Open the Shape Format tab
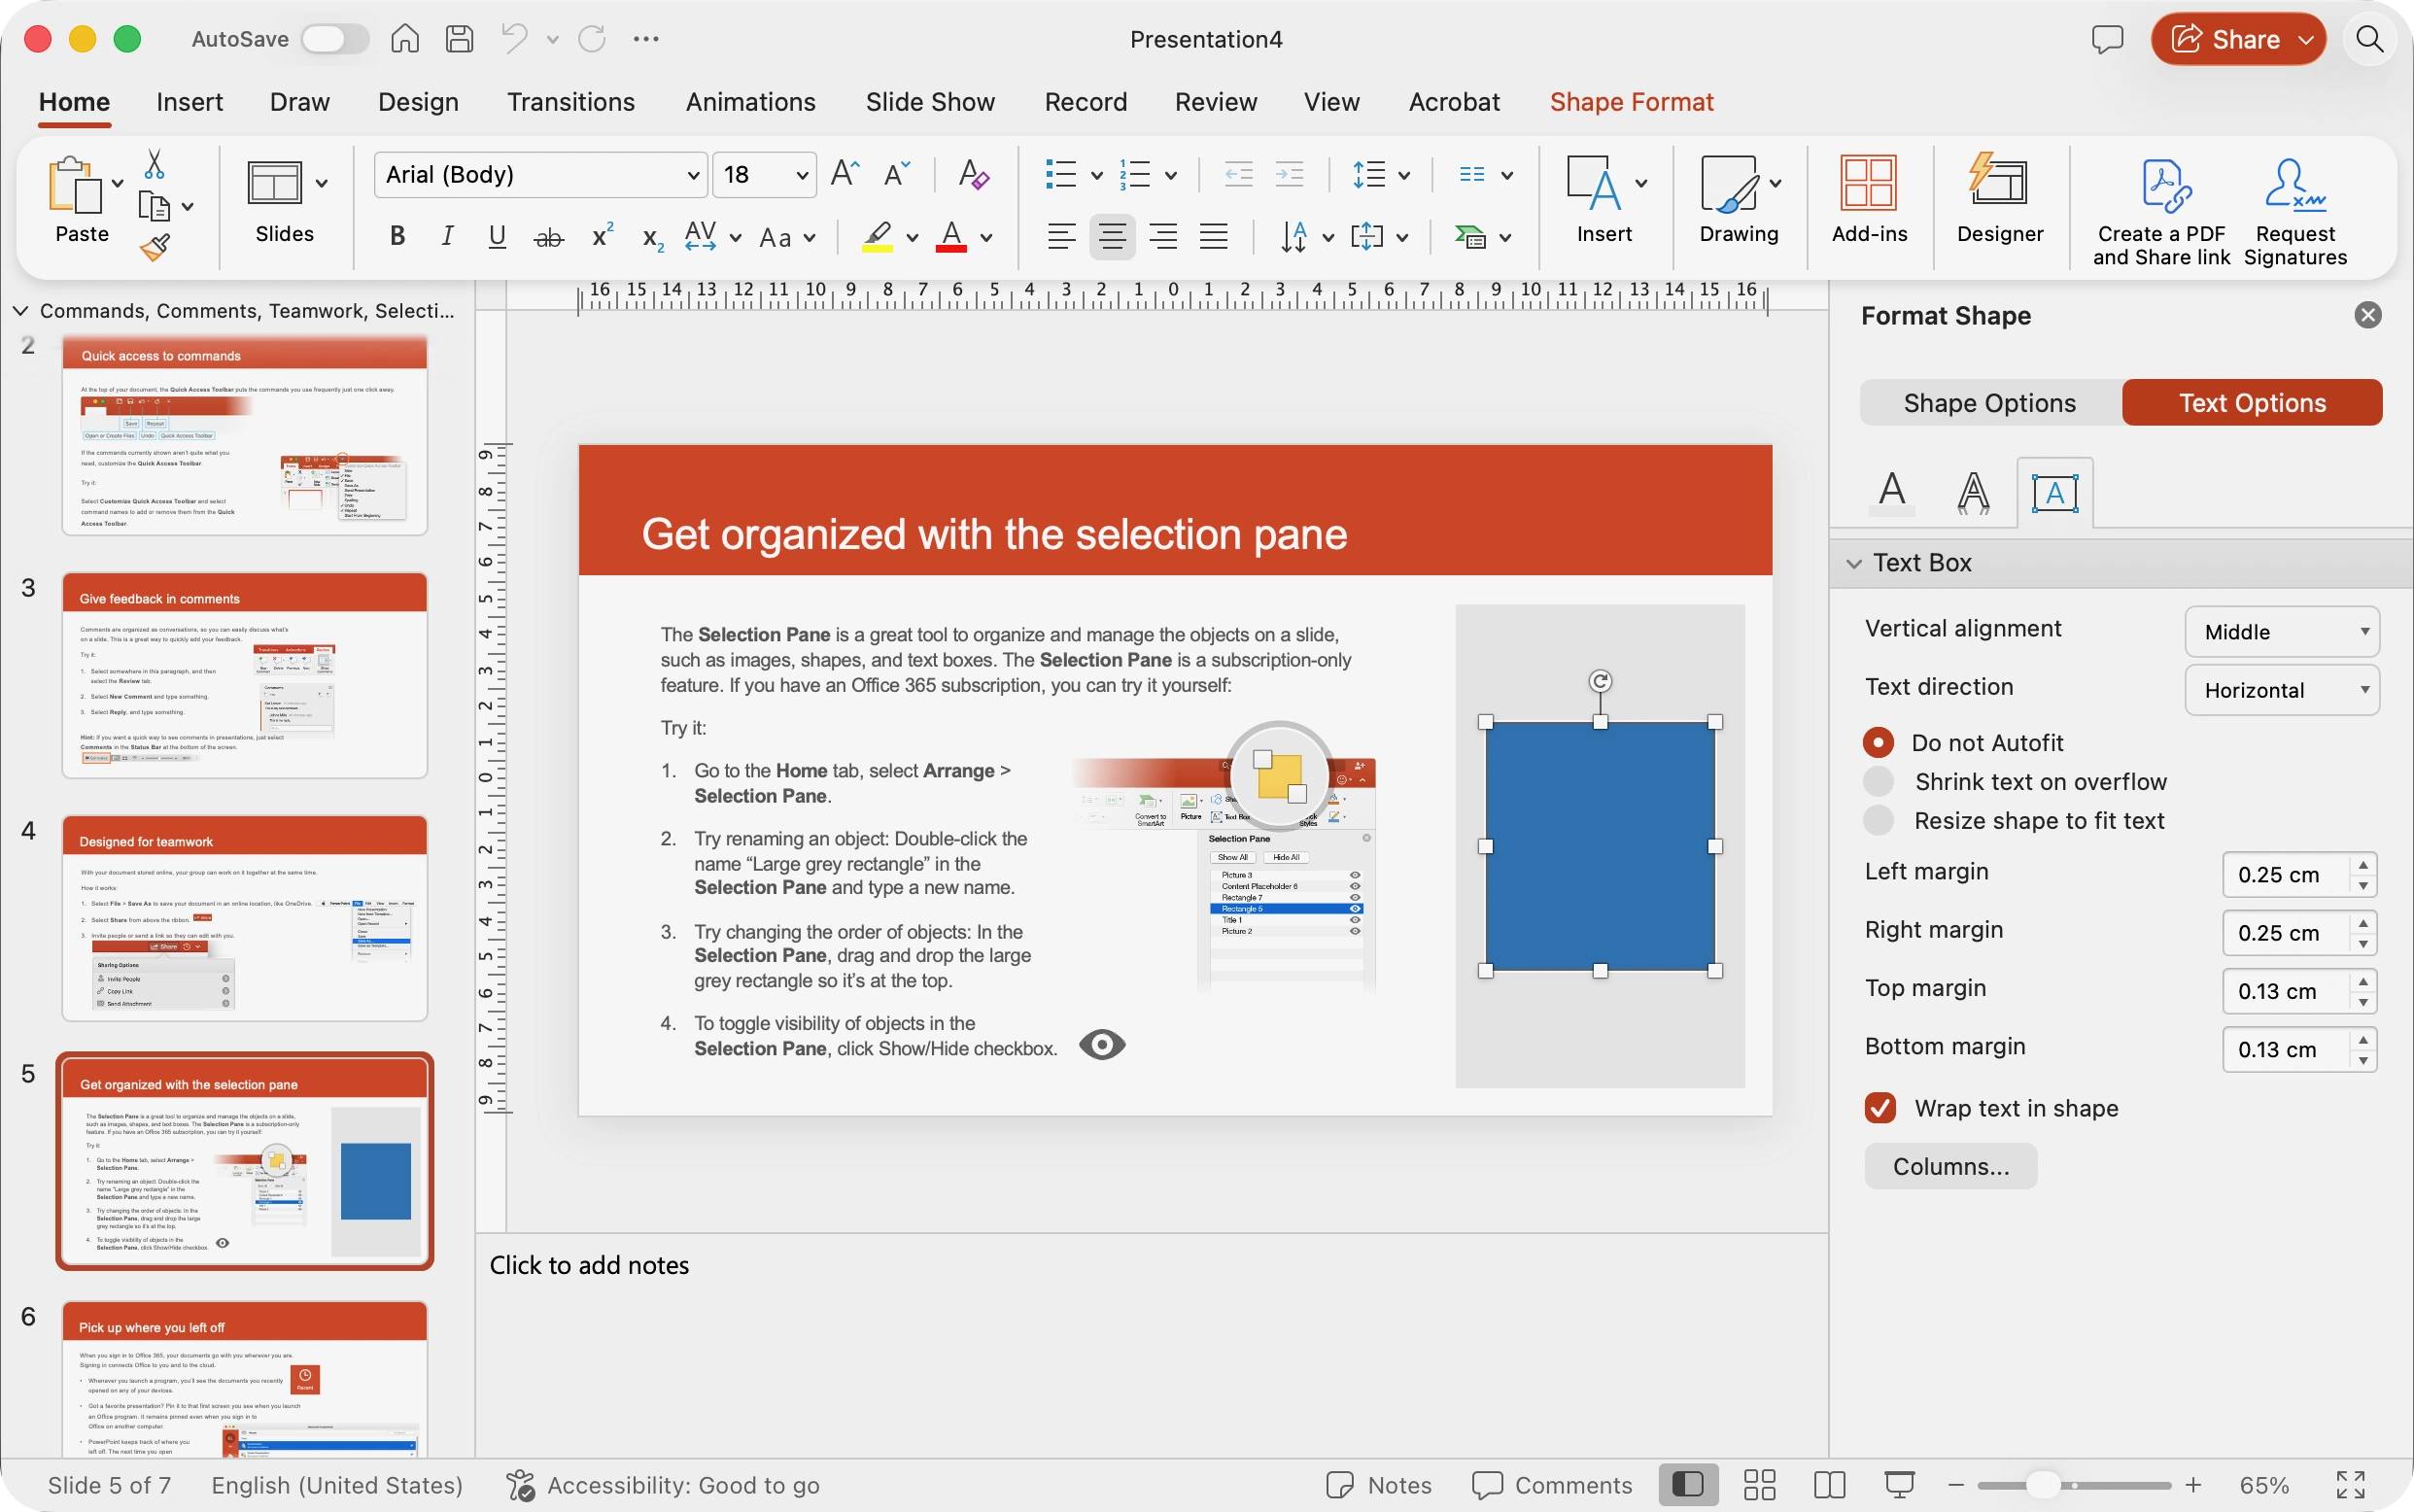The height and width of the screenshot is (1512, 2414). coord(1631,102)
